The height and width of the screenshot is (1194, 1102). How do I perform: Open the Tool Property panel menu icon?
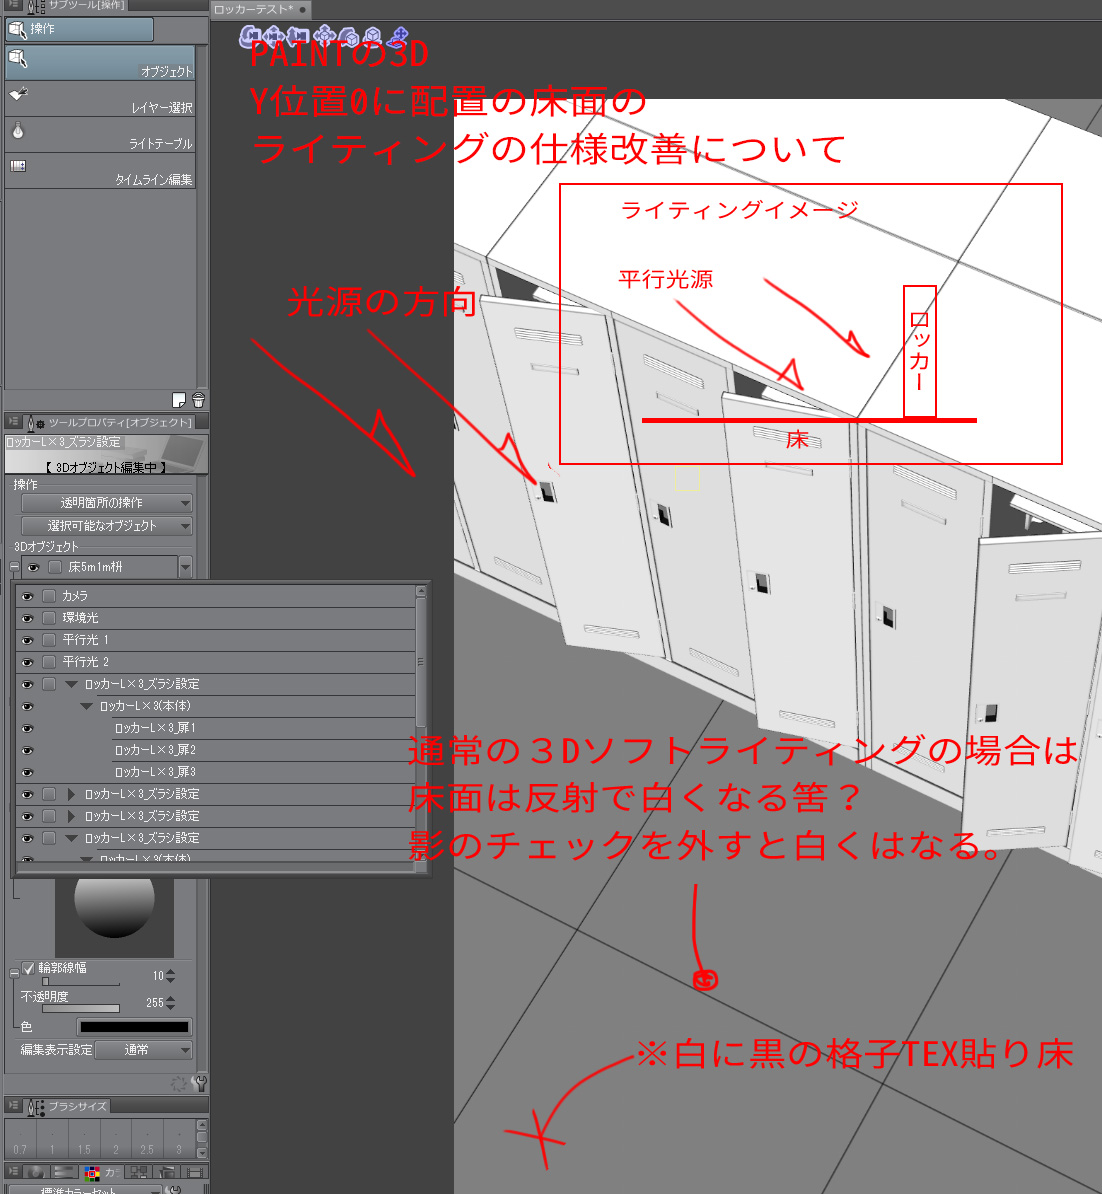[x=14, y=422]
